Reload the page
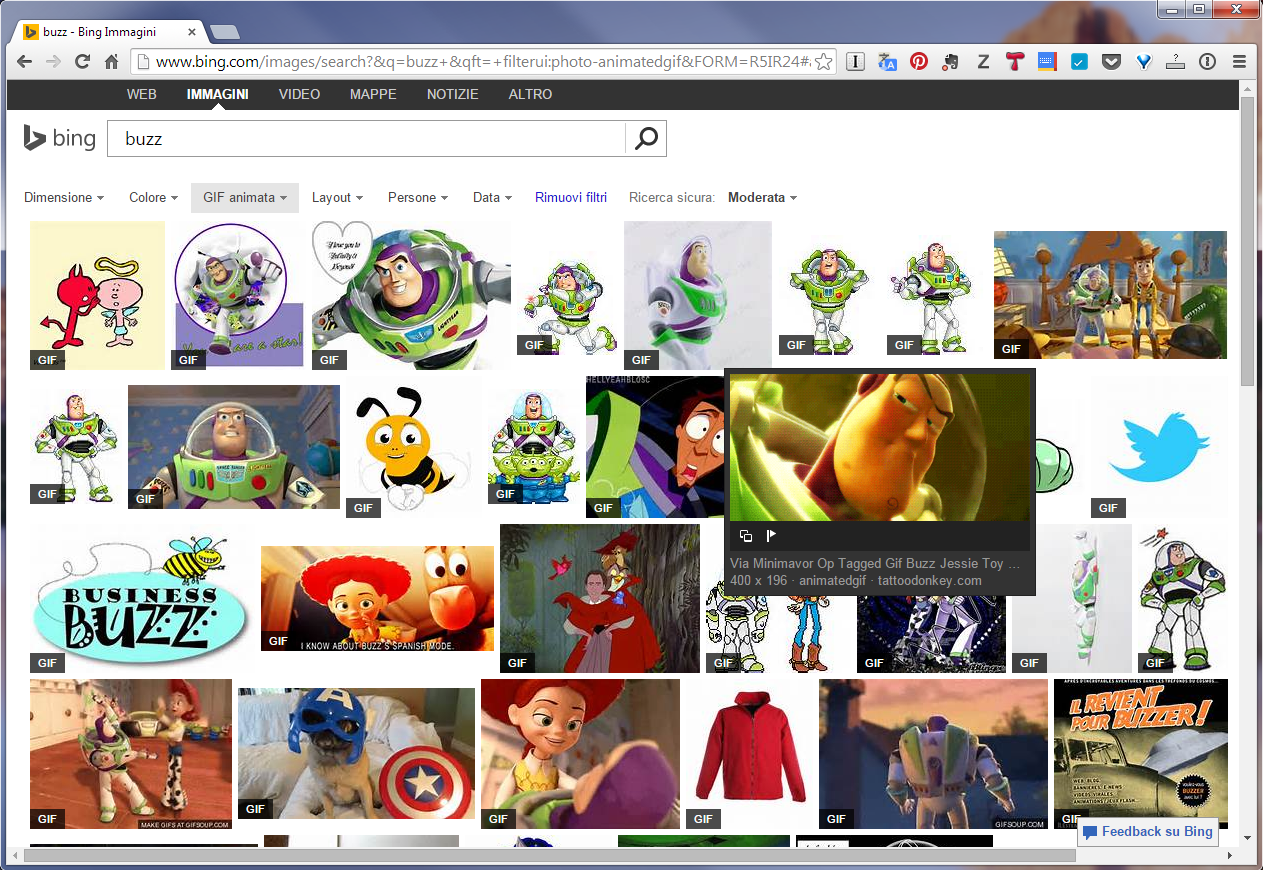Image resolution: width=1263 pixels, height=870 pixels. (83, 62)
